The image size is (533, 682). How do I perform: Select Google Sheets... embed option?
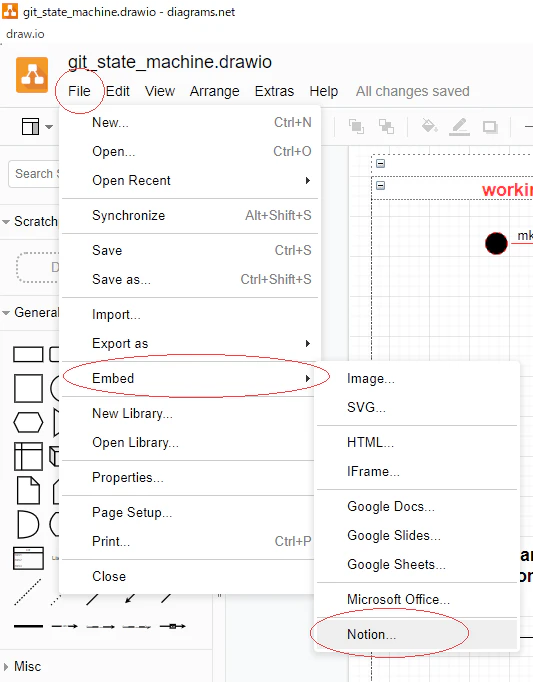tap(417, 565)
